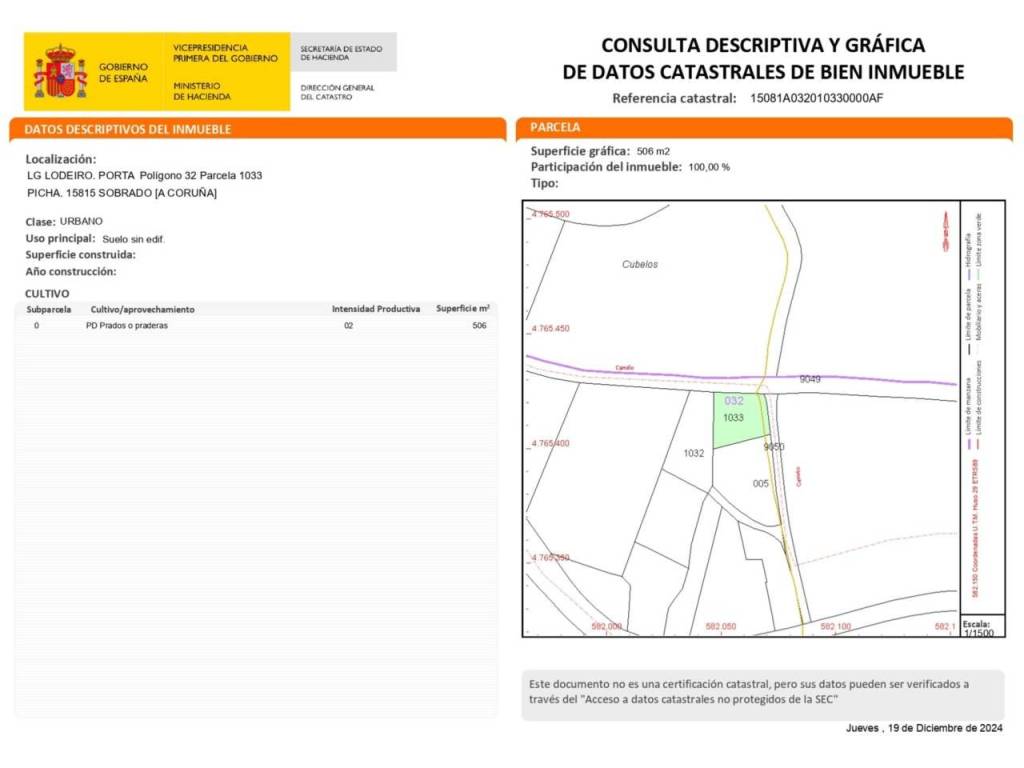Click the map coordinate label 582.050
Image resolution: width=1024 pixels, height=768 pixels.
point(721,626)
